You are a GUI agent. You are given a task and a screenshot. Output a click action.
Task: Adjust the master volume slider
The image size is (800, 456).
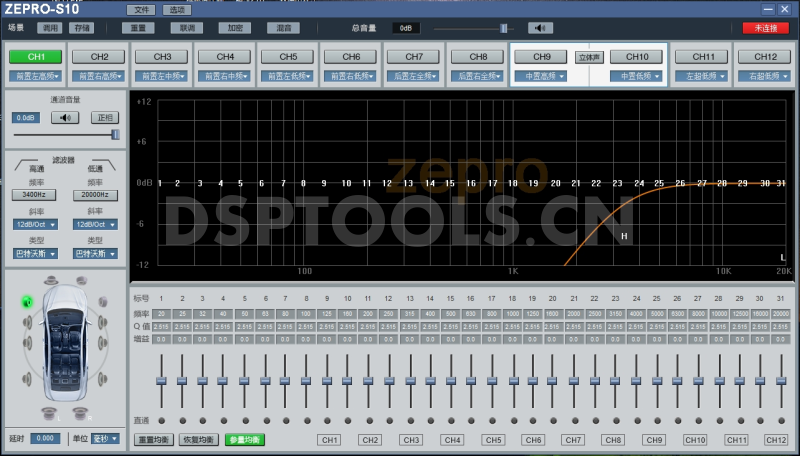pyautogui.click(x=116, y=134)
